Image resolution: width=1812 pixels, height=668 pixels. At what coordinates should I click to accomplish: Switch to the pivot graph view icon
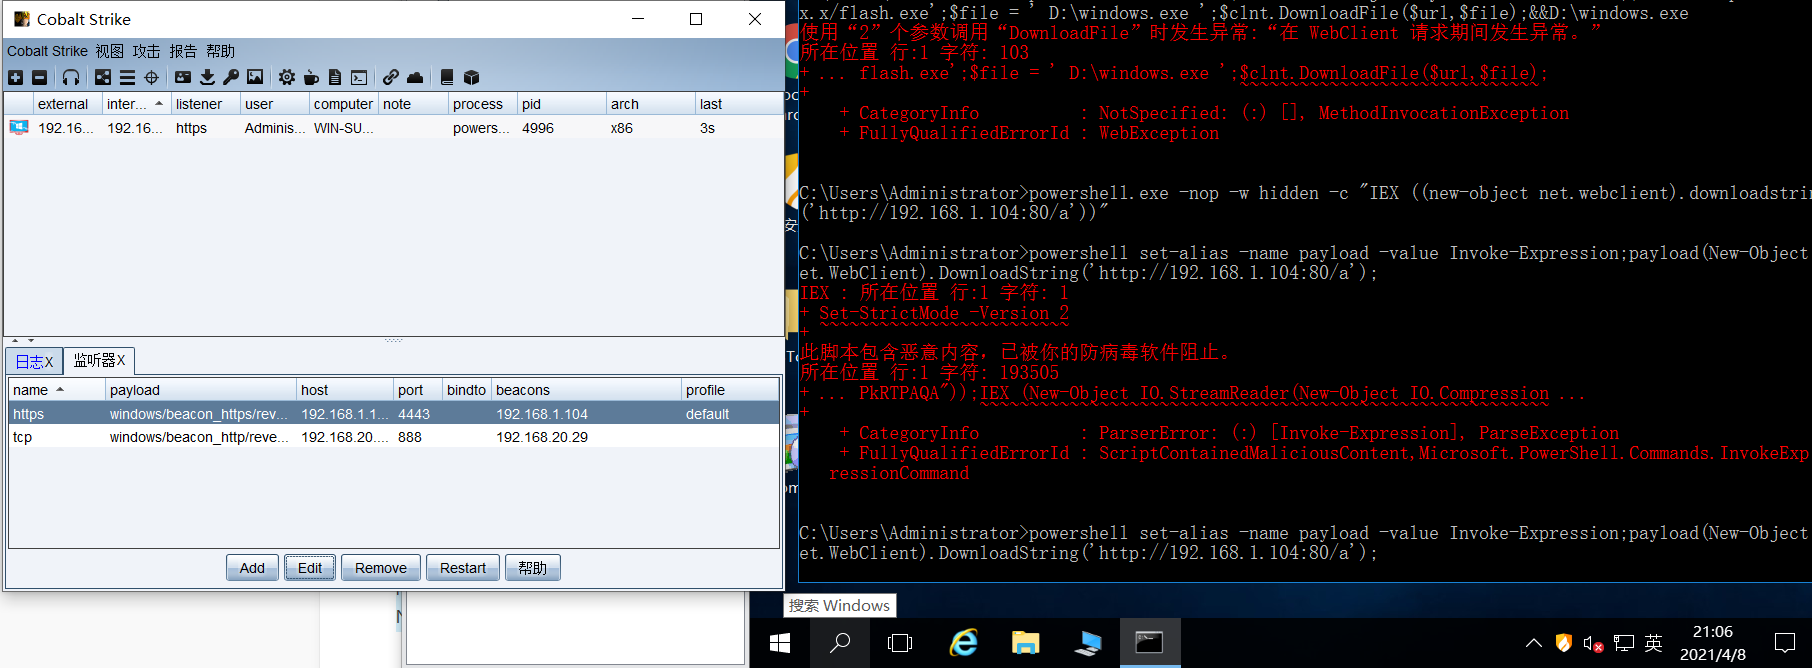tap(103, 77)
